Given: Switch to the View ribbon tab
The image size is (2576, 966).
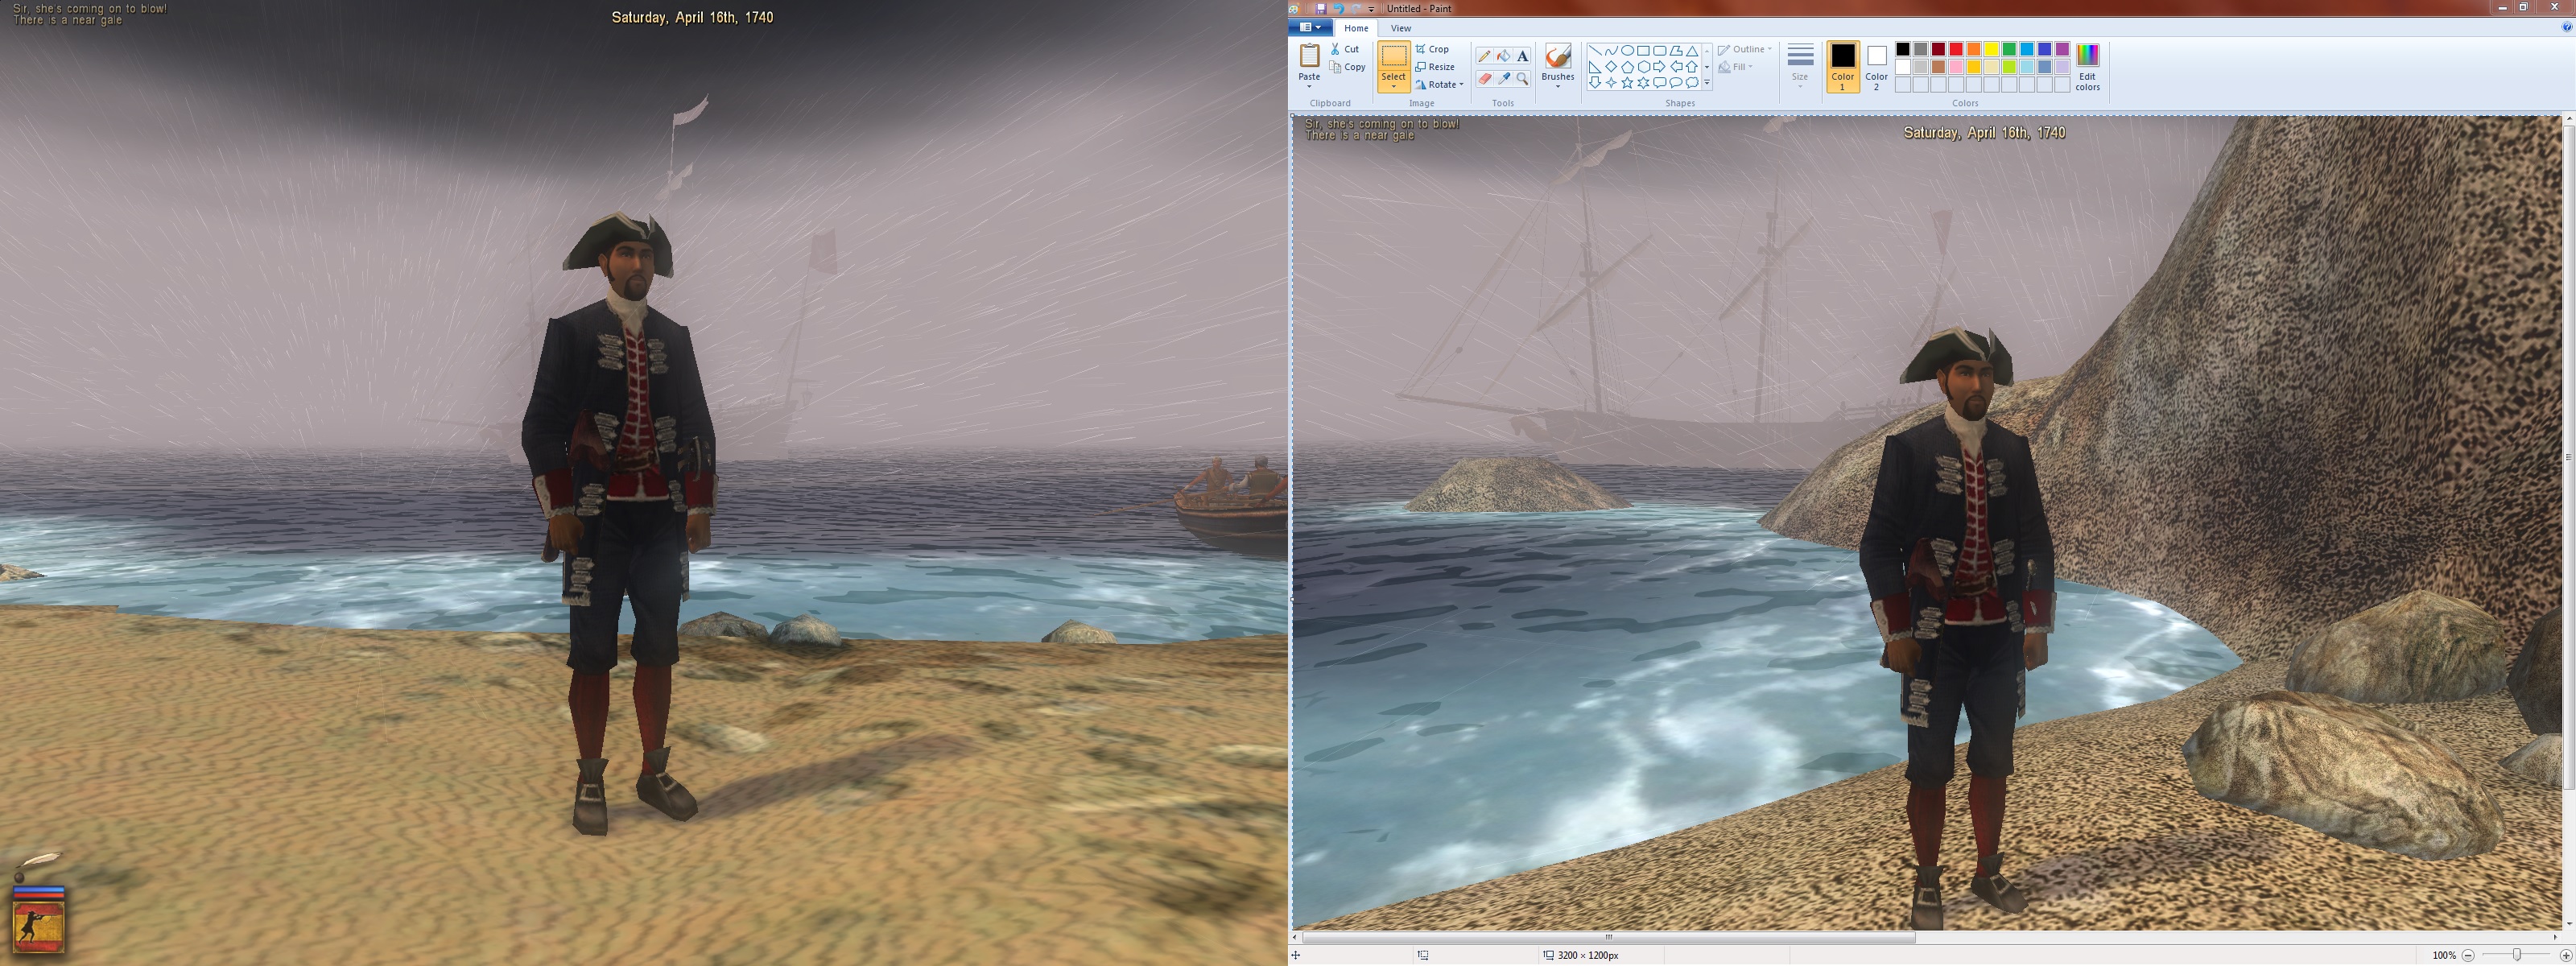Looking at the screenshot, I should 1401,28.
